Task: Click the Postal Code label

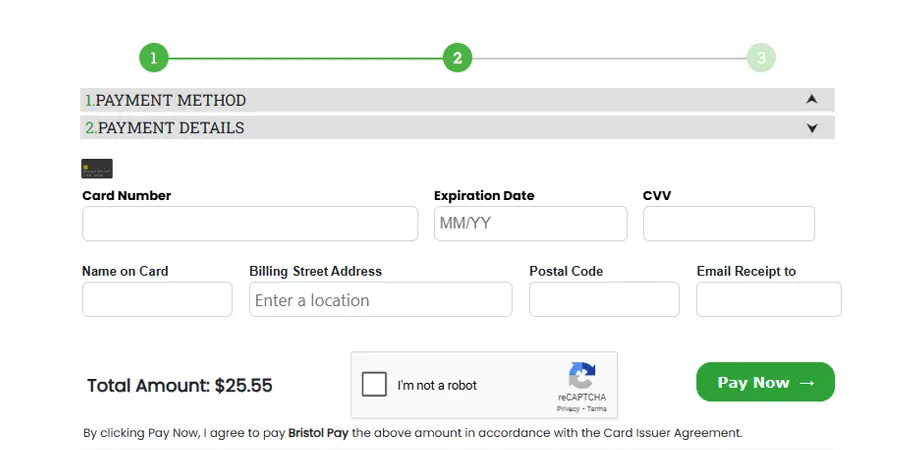Action: click(566, 271)
